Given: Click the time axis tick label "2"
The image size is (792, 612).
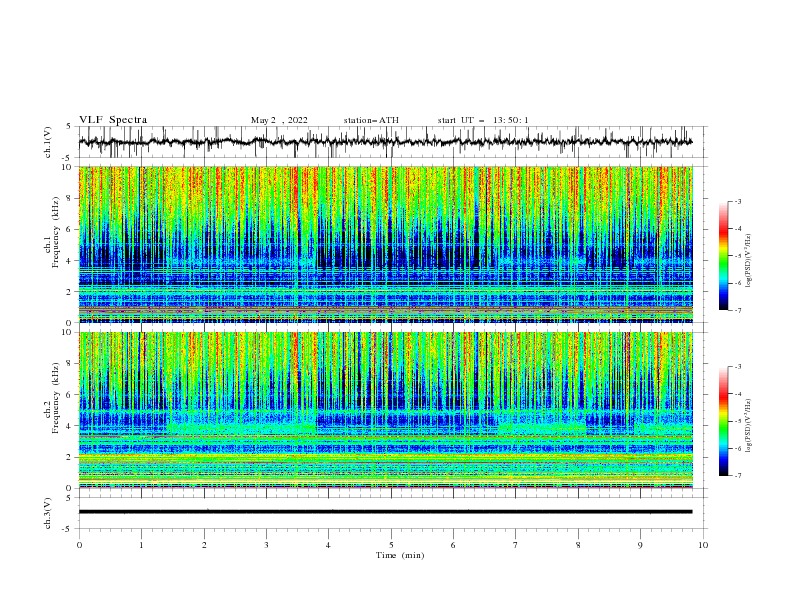Looking at the screenshot, I should pos(204,545).
